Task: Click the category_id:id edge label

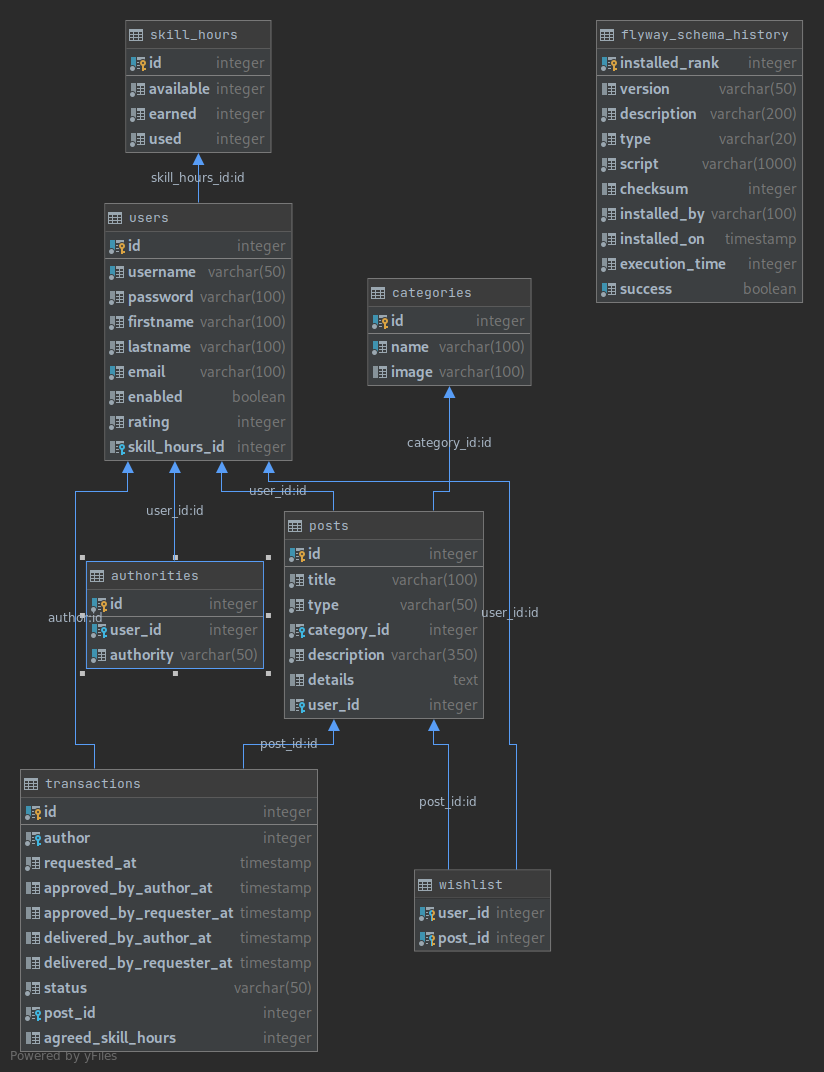Action: 449,442
